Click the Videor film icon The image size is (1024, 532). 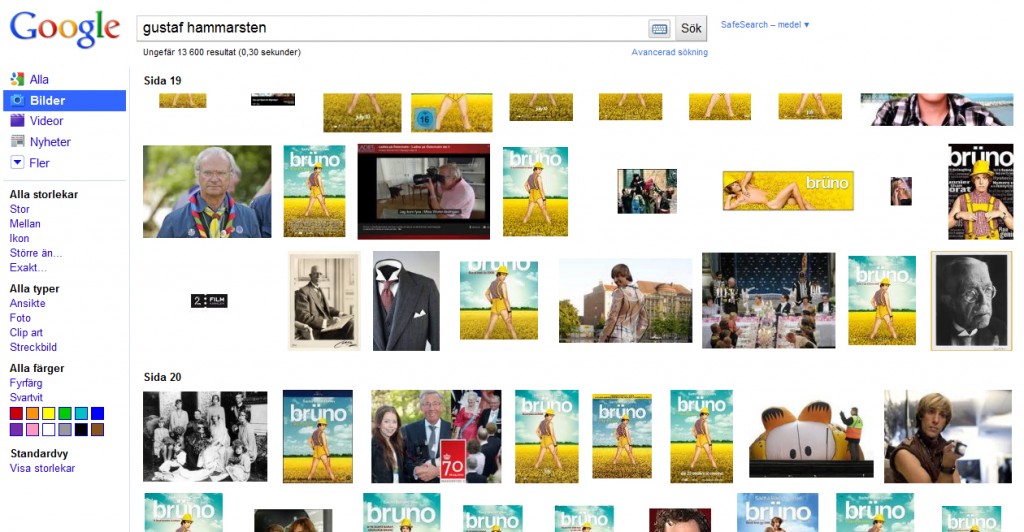[x=17, y=121]
